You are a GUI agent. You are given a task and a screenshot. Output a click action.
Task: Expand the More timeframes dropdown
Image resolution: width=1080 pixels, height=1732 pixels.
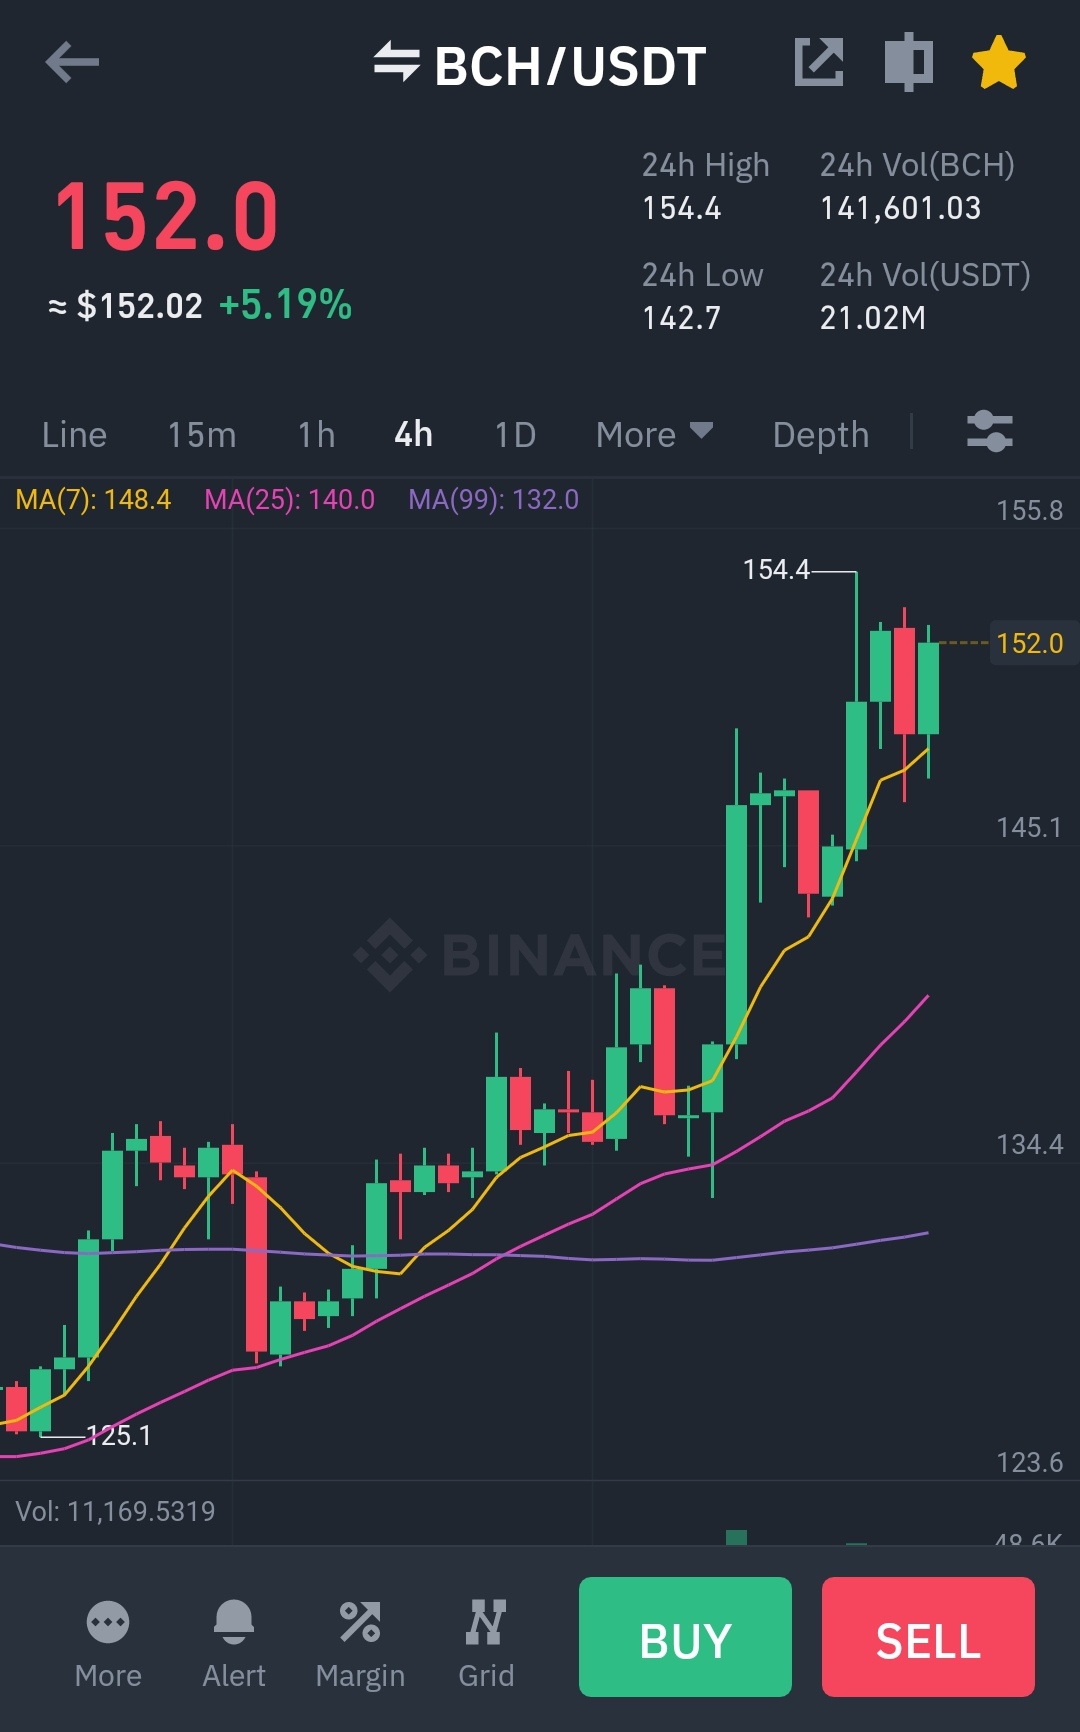pyautogui.click(x=655, y=434)
